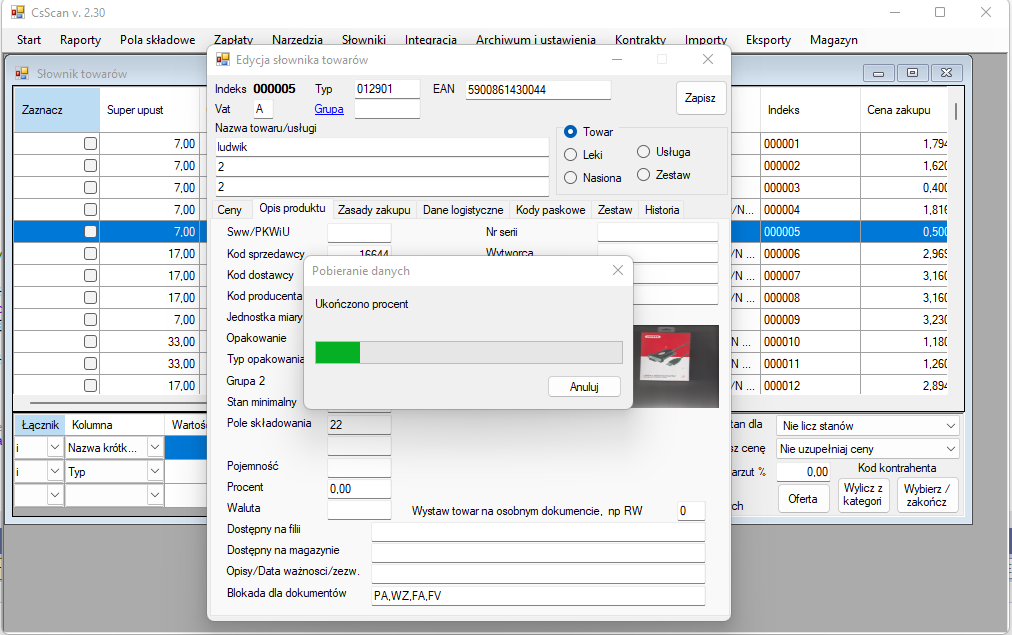This screenshot has width=1012, height=635.
Task: Switch to the Ceny tab
Action: point(229,210)
